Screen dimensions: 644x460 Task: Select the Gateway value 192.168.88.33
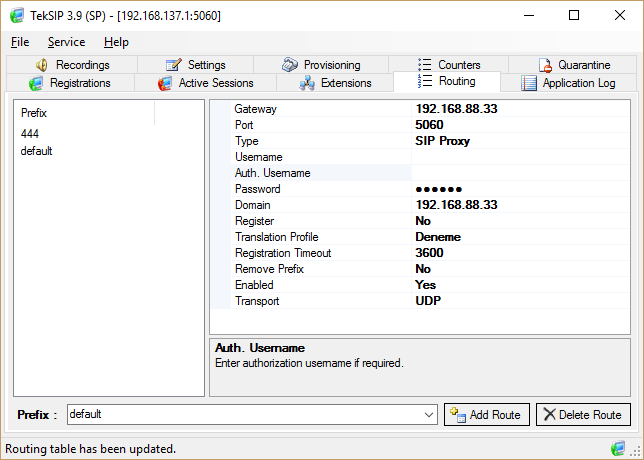[x=456, y=108]
